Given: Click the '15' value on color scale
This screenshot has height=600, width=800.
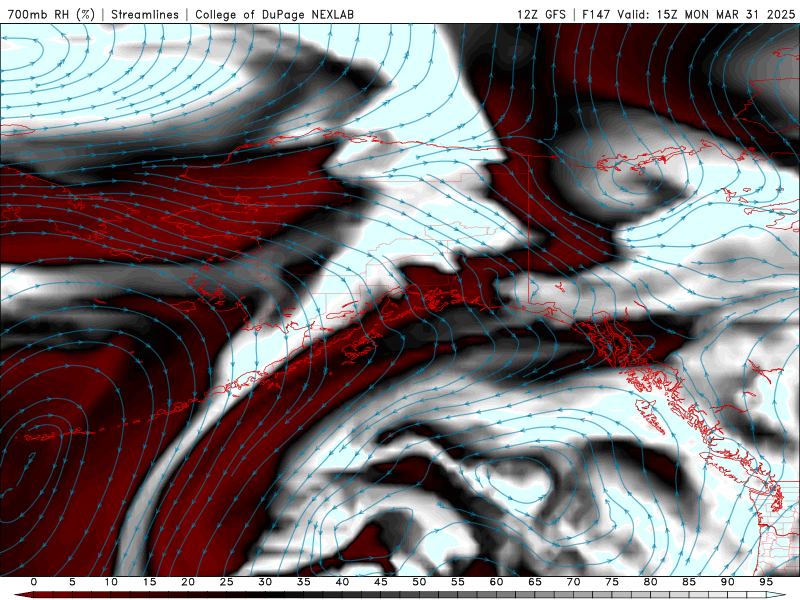Looking at the screenshot, I should pyautogui.click(x=149, y=582).
